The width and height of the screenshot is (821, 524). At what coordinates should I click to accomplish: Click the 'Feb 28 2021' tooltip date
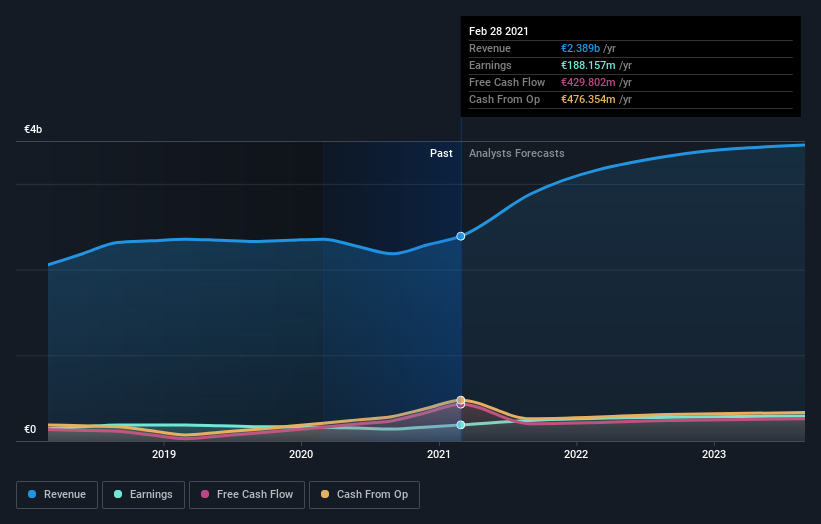point(498,31)
